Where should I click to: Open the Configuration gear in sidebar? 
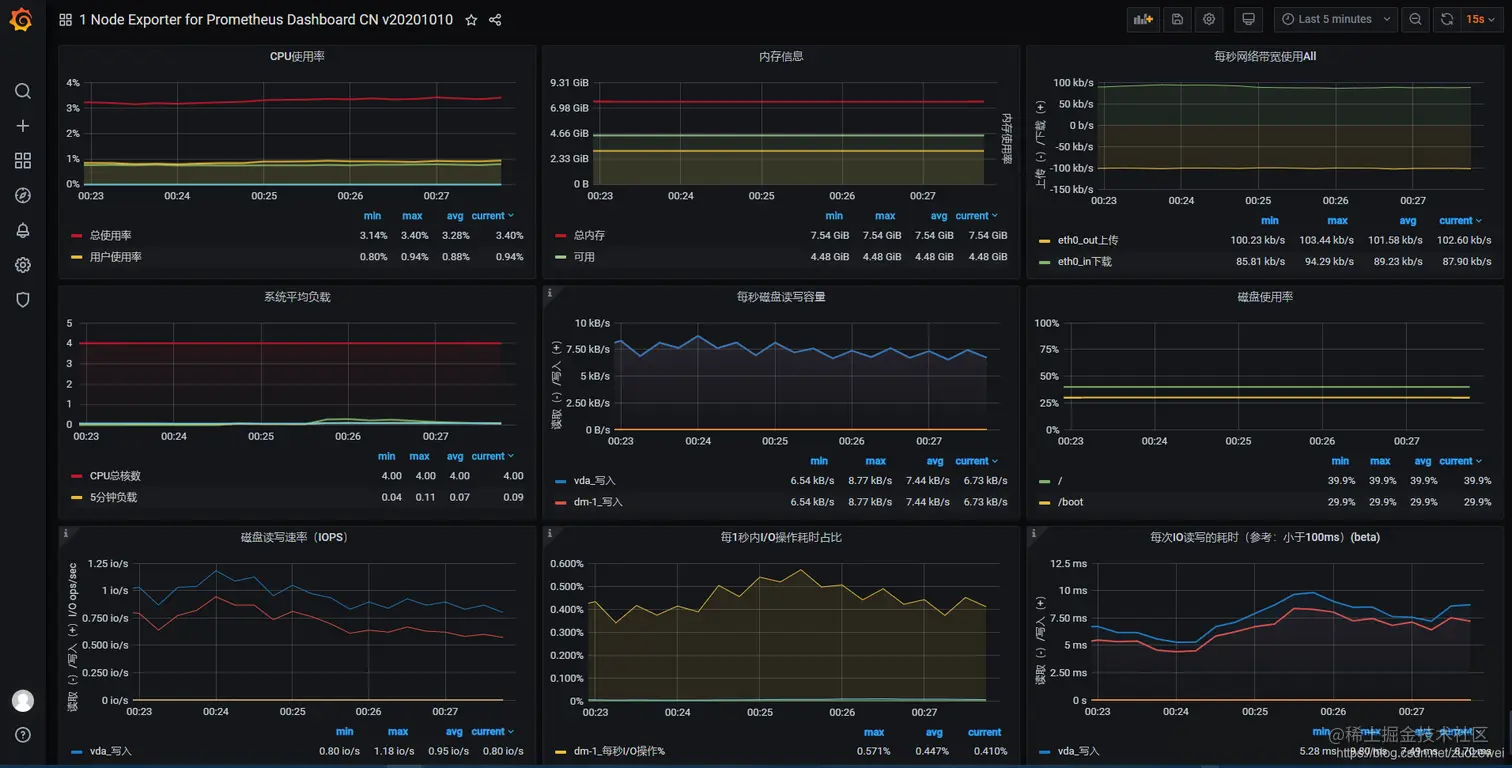(x=23, y=265)
